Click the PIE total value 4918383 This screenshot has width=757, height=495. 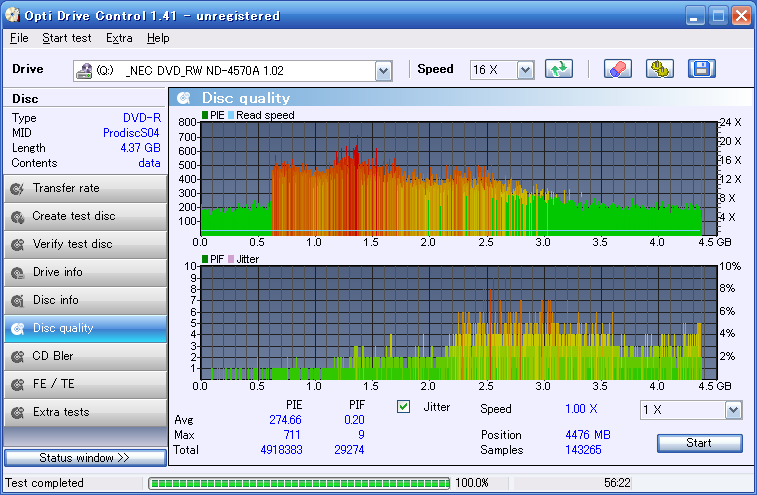pyautogui.click(x=281, y=450)
